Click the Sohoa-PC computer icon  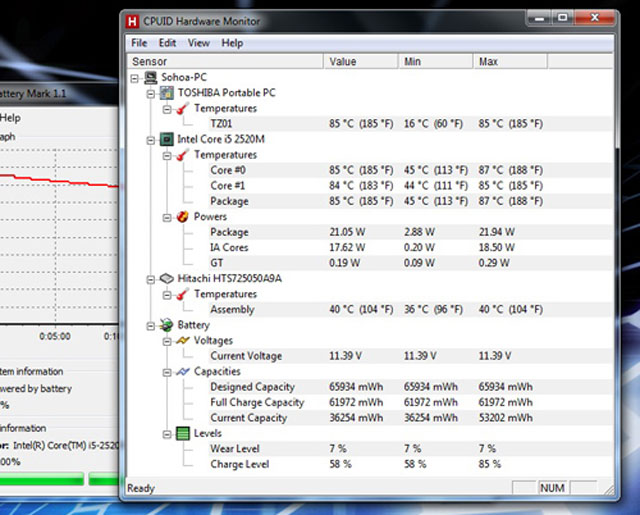(151, 78)
